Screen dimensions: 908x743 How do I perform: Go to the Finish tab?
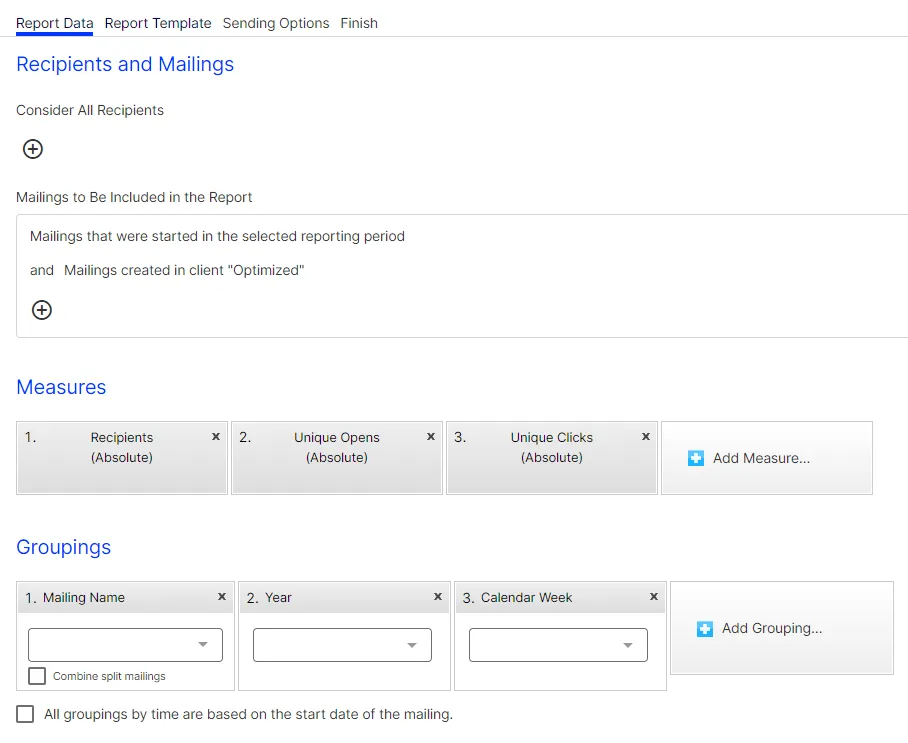click(359, 23)
